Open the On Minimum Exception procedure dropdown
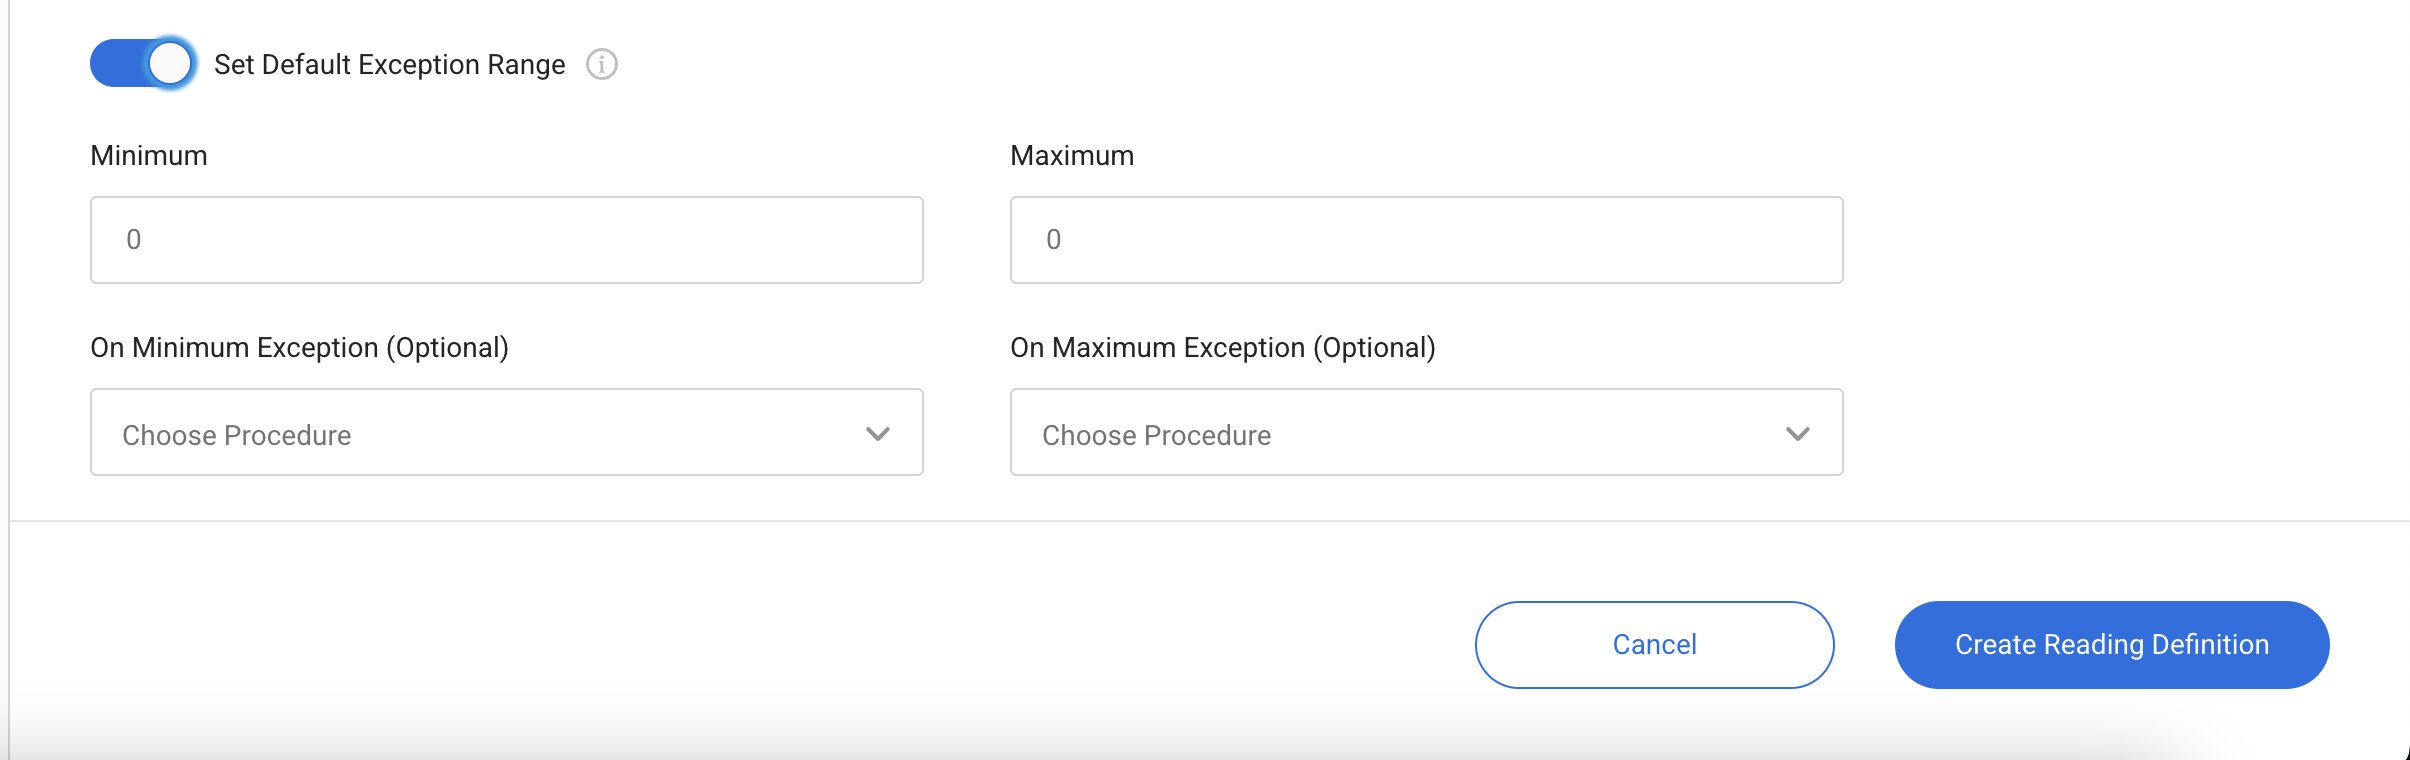The width and height of the screenshot is (2410, 760). pyautogui.click(x=506, y=432)
